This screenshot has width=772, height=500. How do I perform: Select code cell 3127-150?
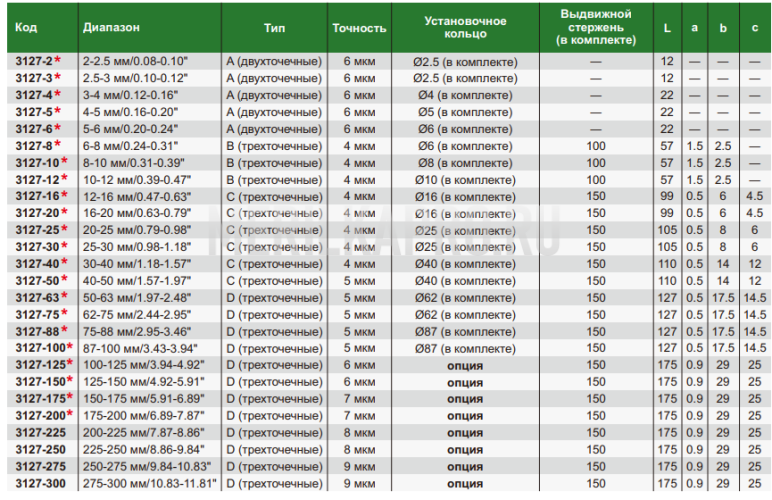coord(44,381)
